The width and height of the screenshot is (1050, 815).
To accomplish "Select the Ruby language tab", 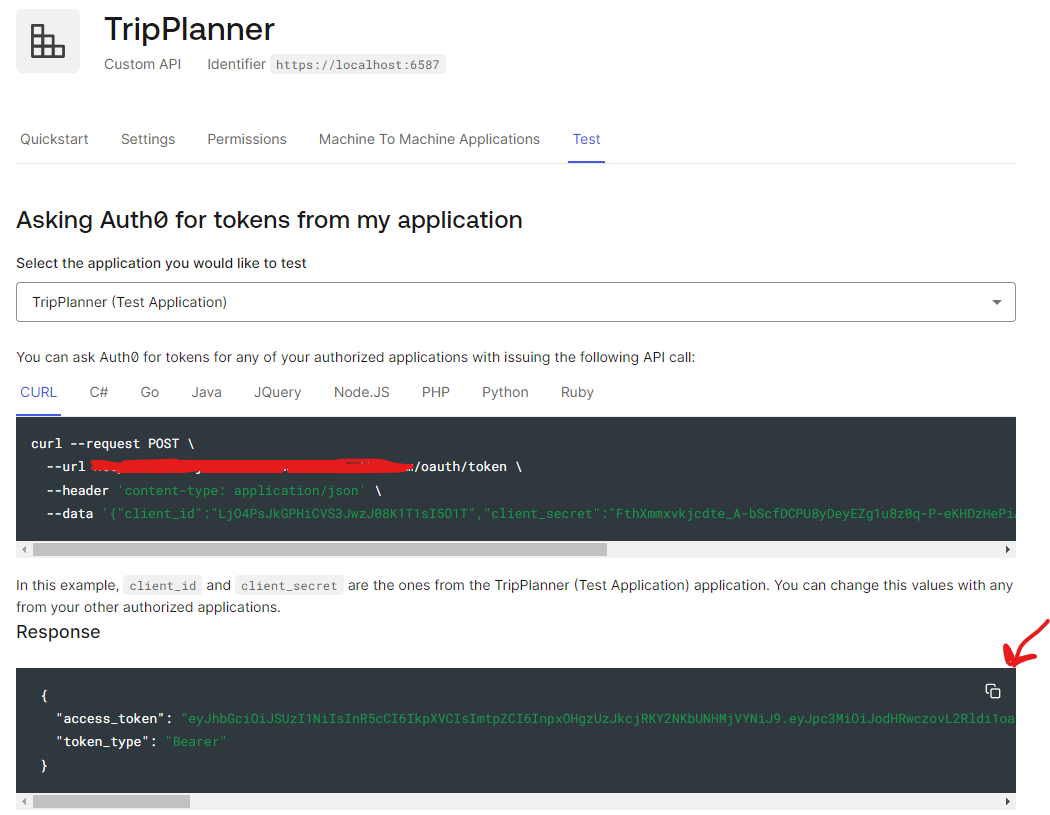I will click(x=576, y=392).
